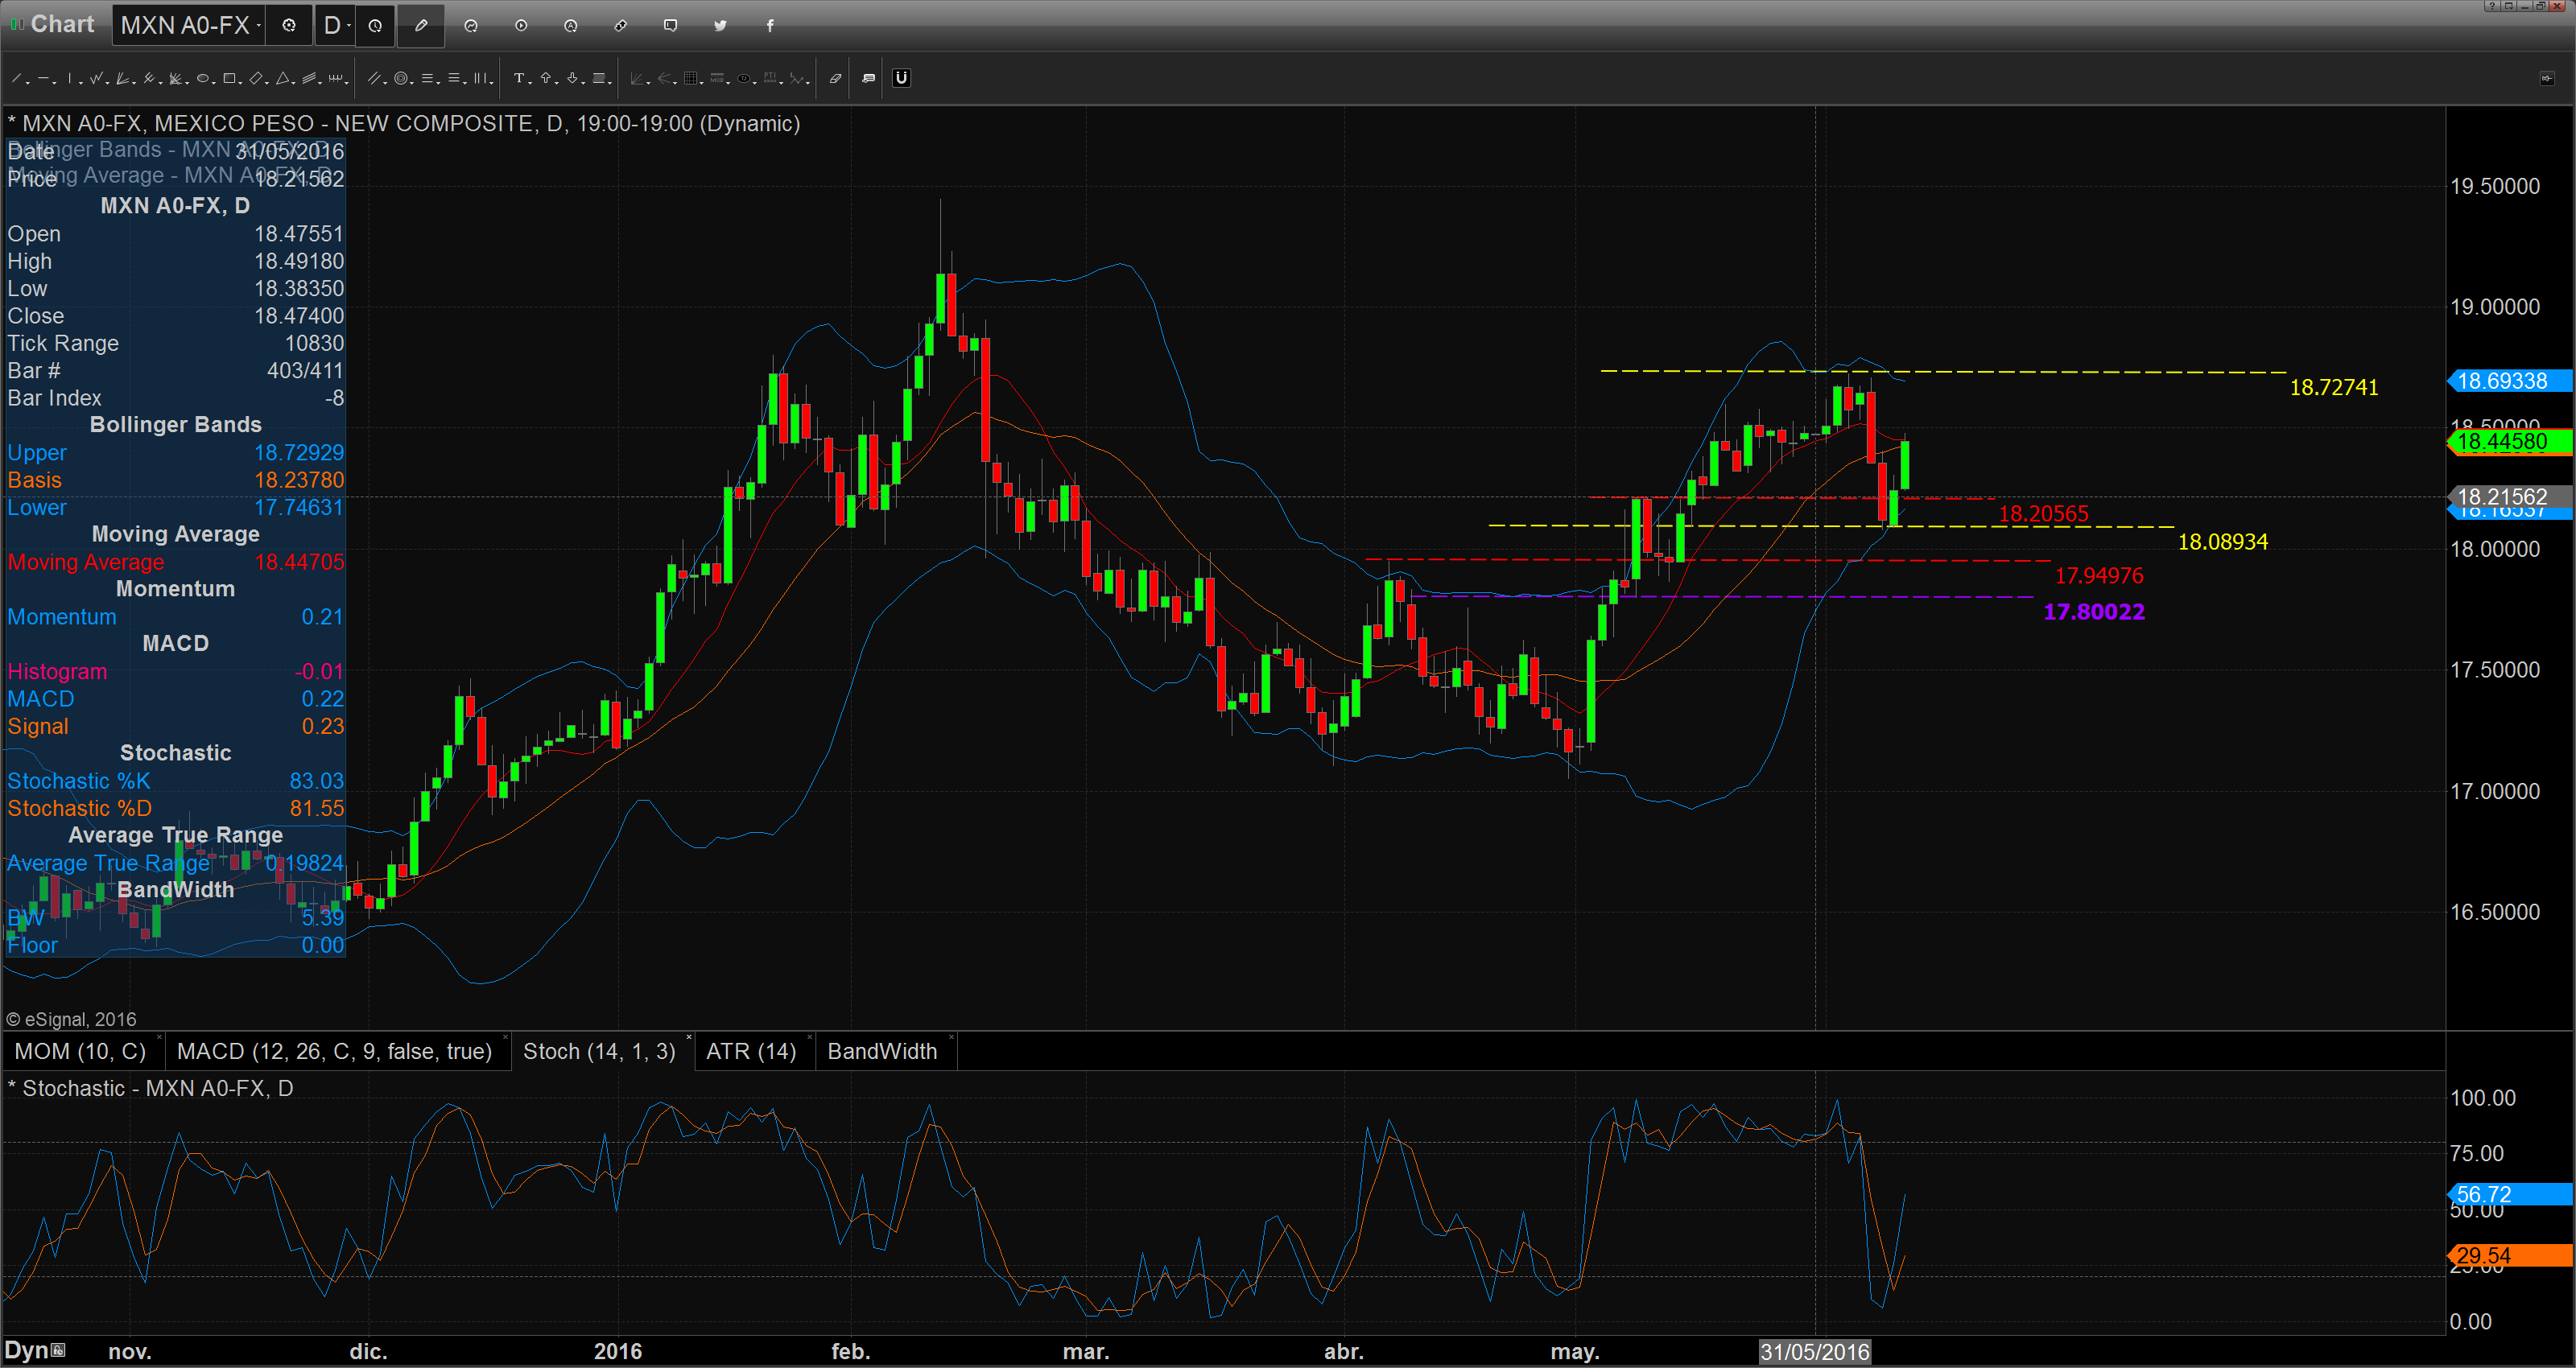The height and width of the screenshot is (1368, 2576).
Task: Expand the Text tool dropdown arrow
Action: click(531, 83)
